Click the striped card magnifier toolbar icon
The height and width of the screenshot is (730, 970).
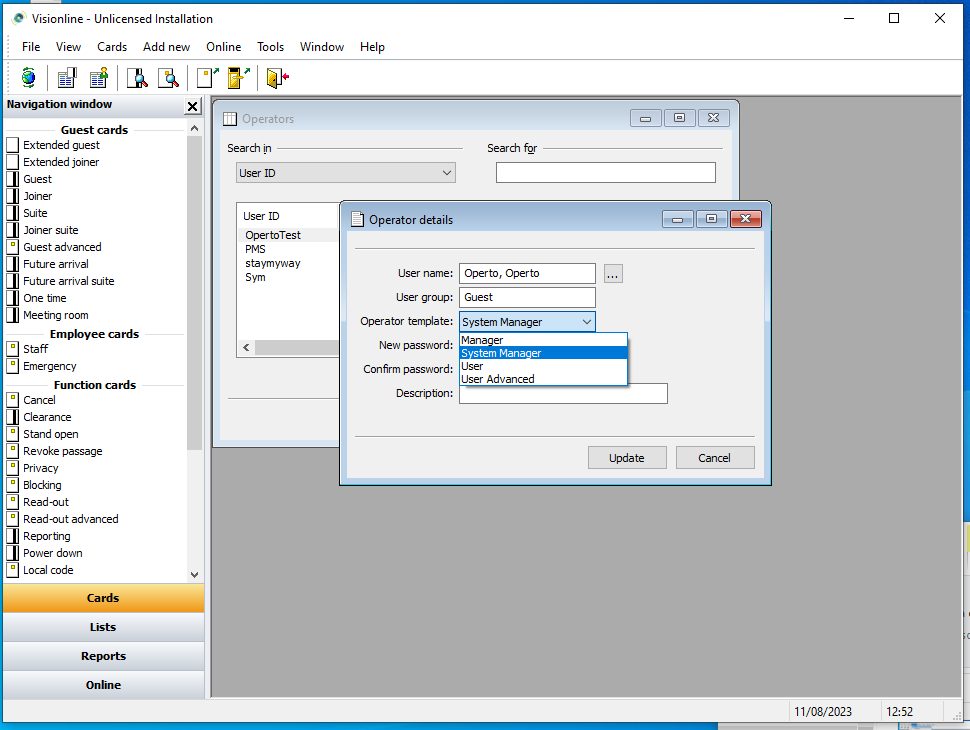click(137, 77)
